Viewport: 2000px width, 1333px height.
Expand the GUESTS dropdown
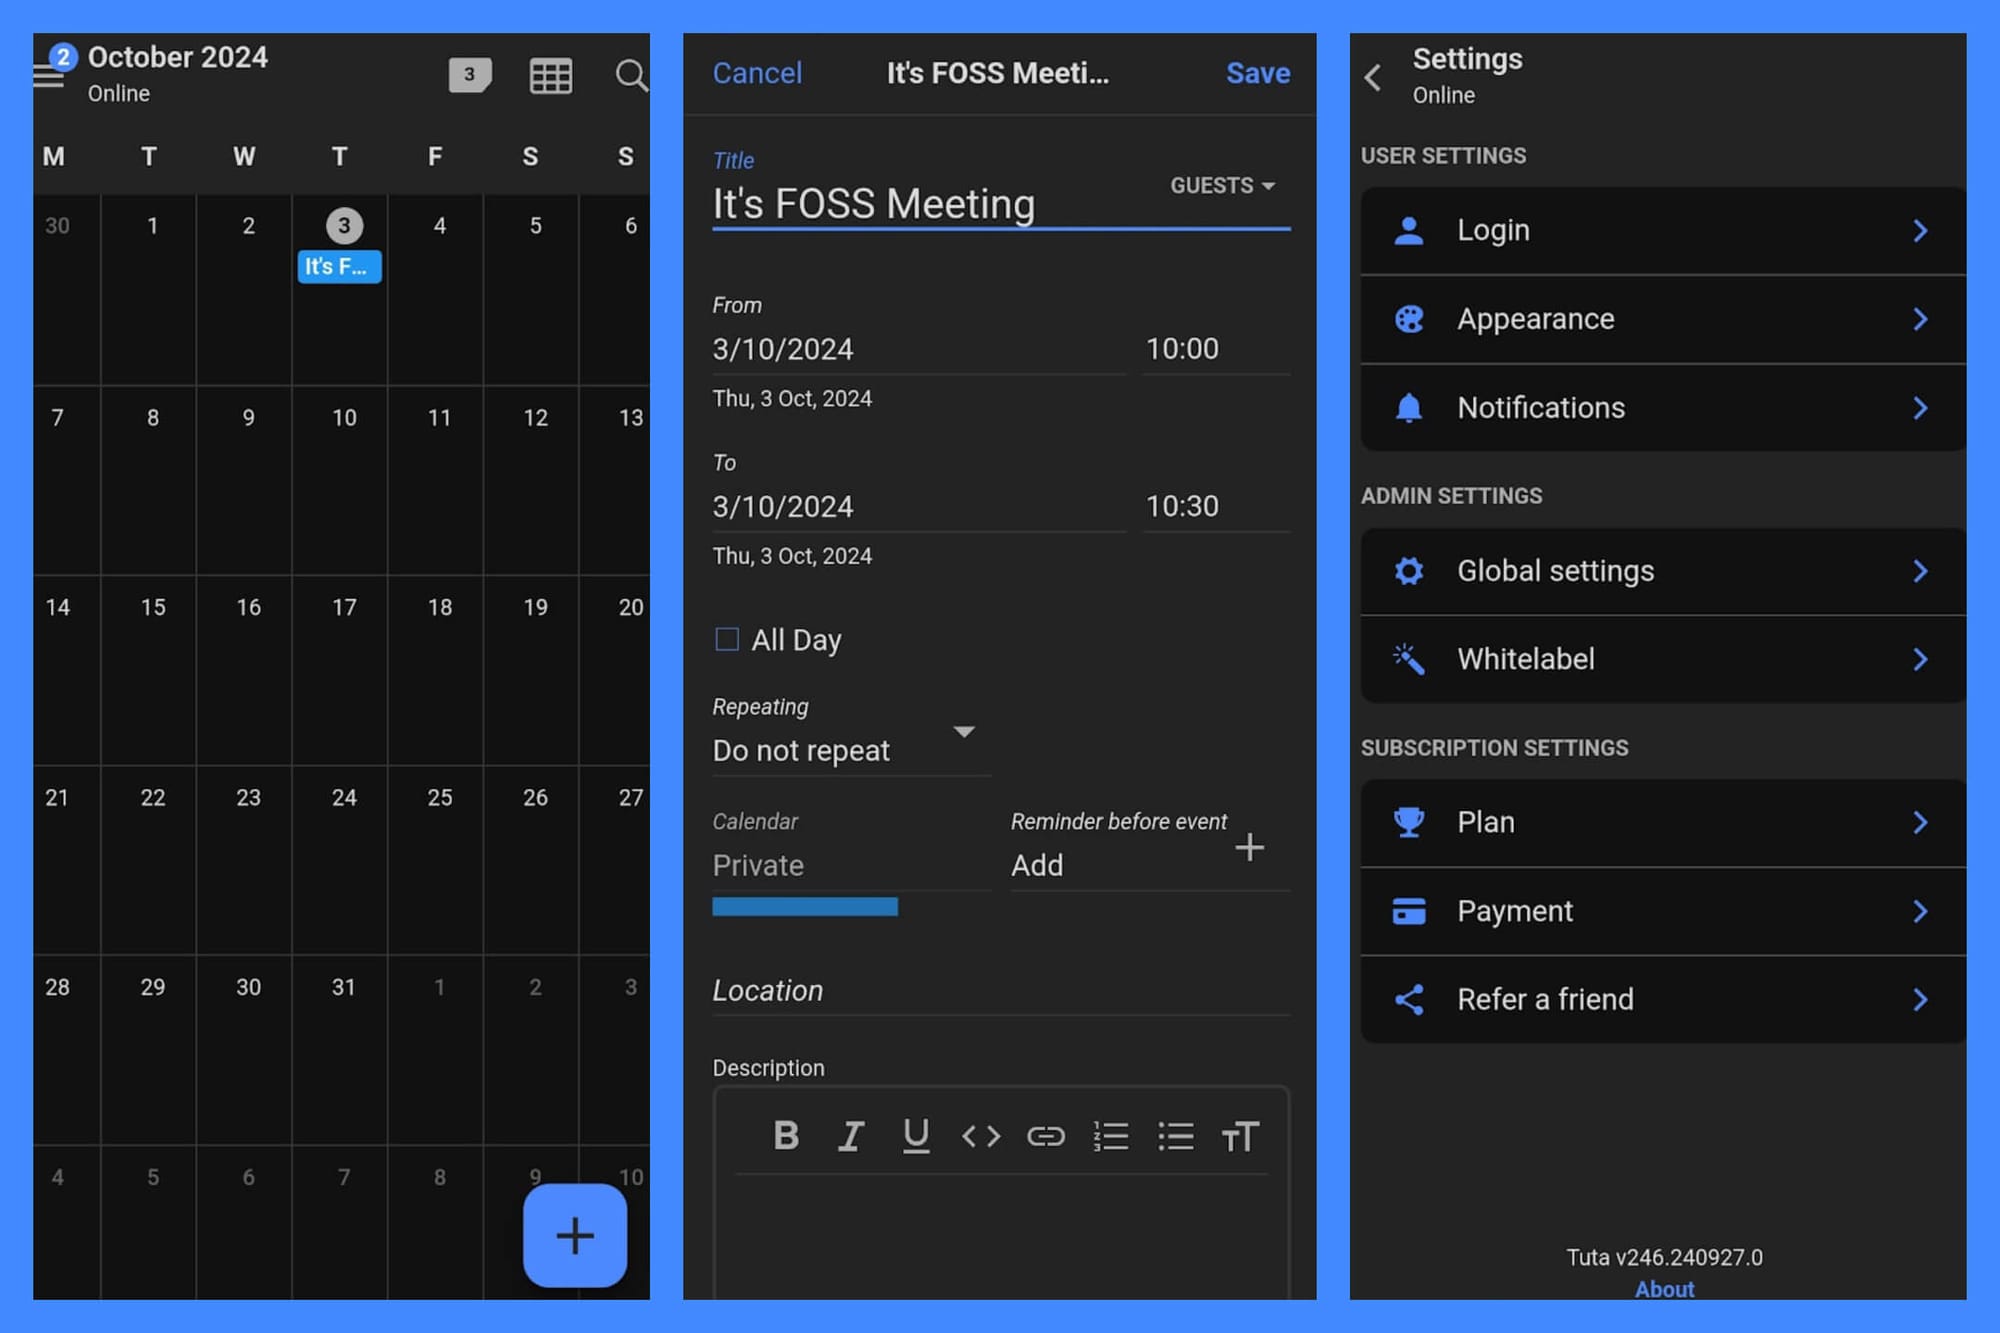1220,185
